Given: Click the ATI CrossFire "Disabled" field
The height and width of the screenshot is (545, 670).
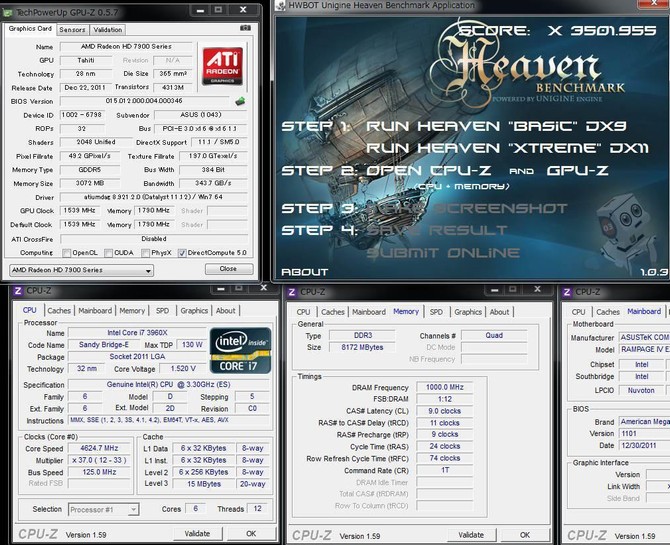Looking at the screenshot, I should 154,239.
